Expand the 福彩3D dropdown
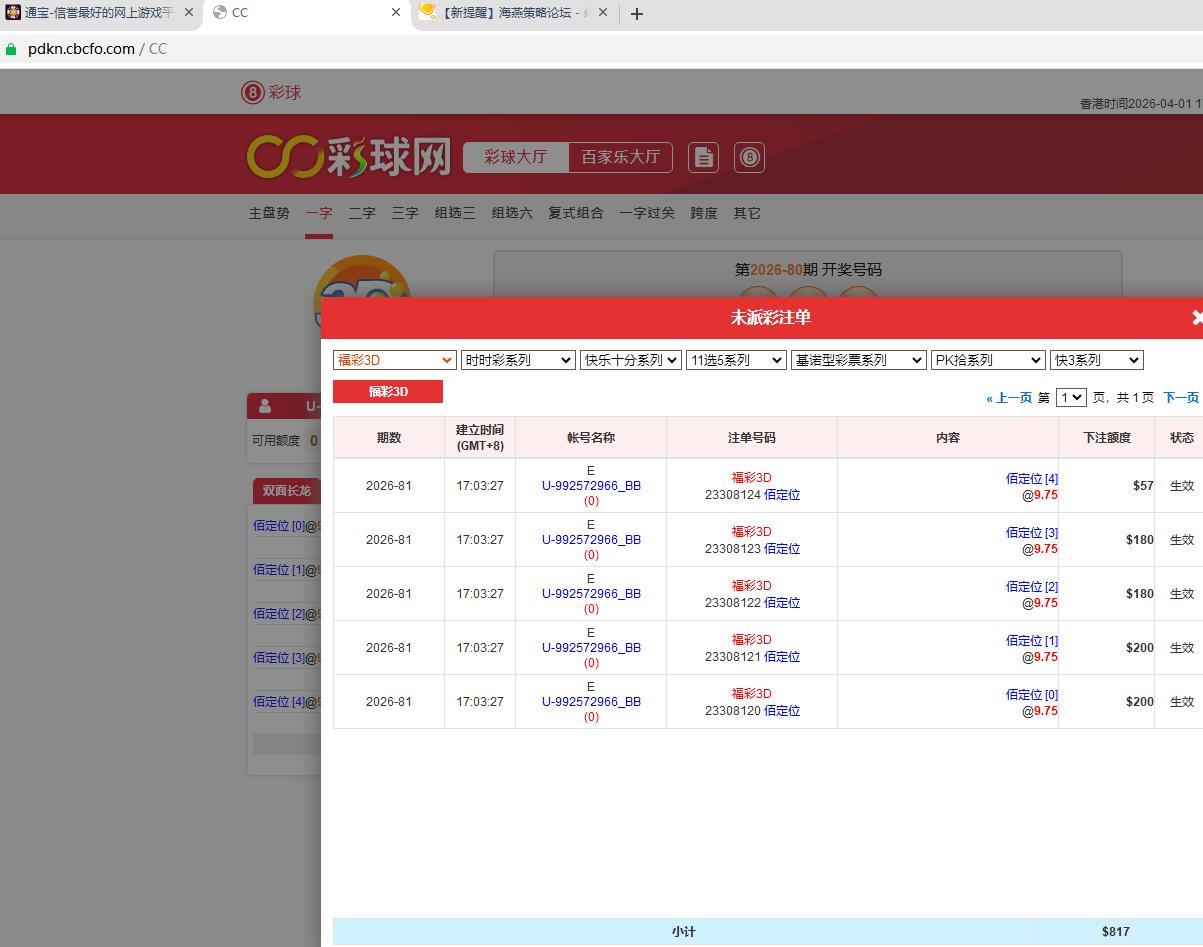1203x947 pixels. coord(394,360)
